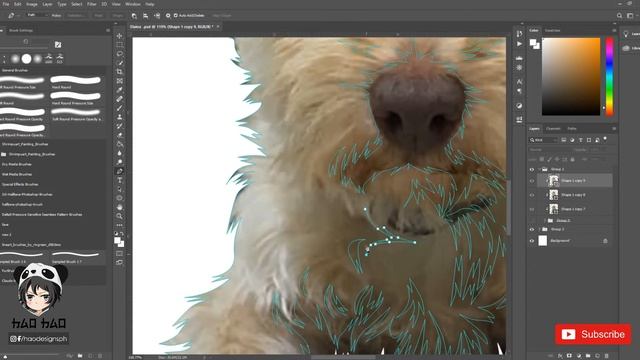This screenshot has height=360, width=640.
Task: Toggle visibility of Shape 1 copy 7
Action: point(532,209)
